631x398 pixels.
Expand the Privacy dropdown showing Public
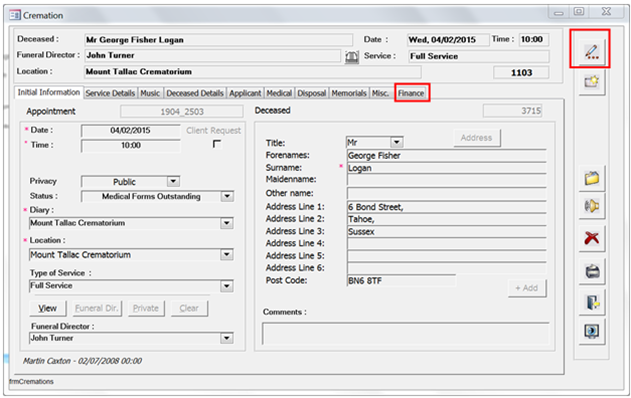coord(173,181)
